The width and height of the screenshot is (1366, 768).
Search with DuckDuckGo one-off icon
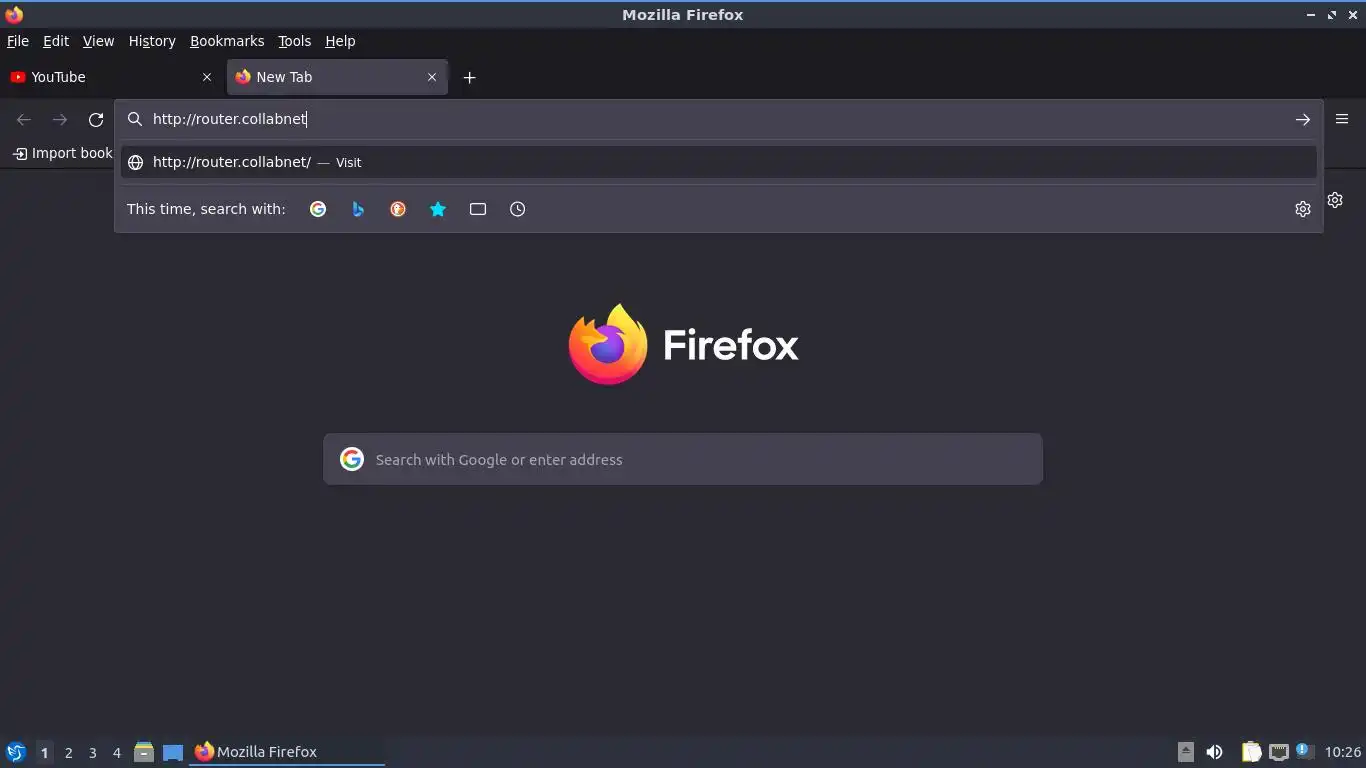coord(398,209)
